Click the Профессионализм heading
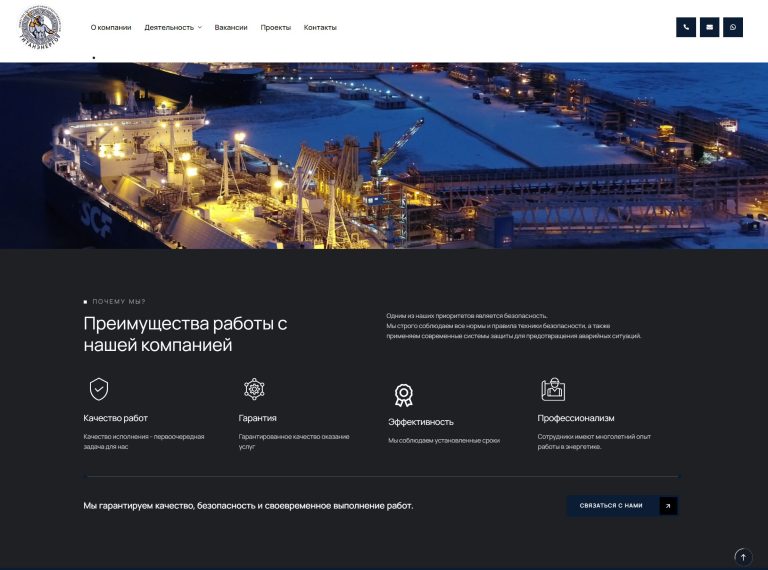 click(x=576, y=418)
